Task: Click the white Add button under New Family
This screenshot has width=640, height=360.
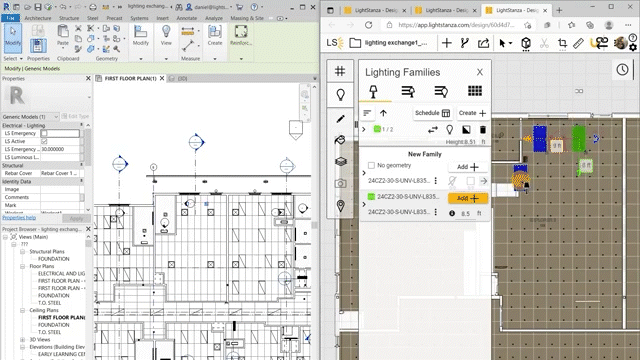Action: [x=468, y=167]
